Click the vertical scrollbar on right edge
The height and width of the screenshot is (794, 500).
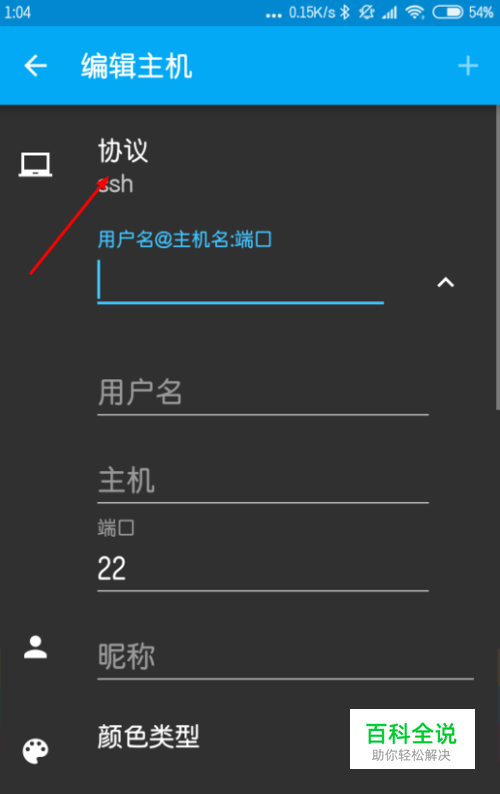(x=497, y=258)
